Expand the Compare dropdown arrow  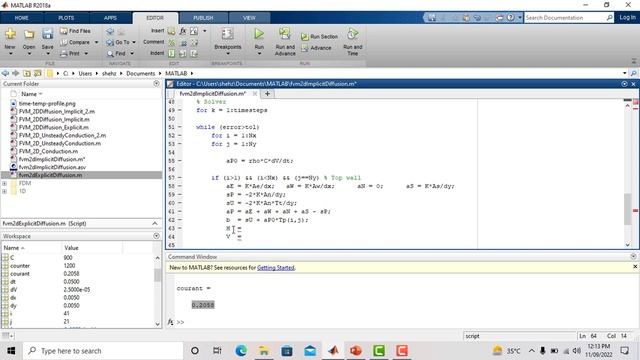tap(96, 42)
